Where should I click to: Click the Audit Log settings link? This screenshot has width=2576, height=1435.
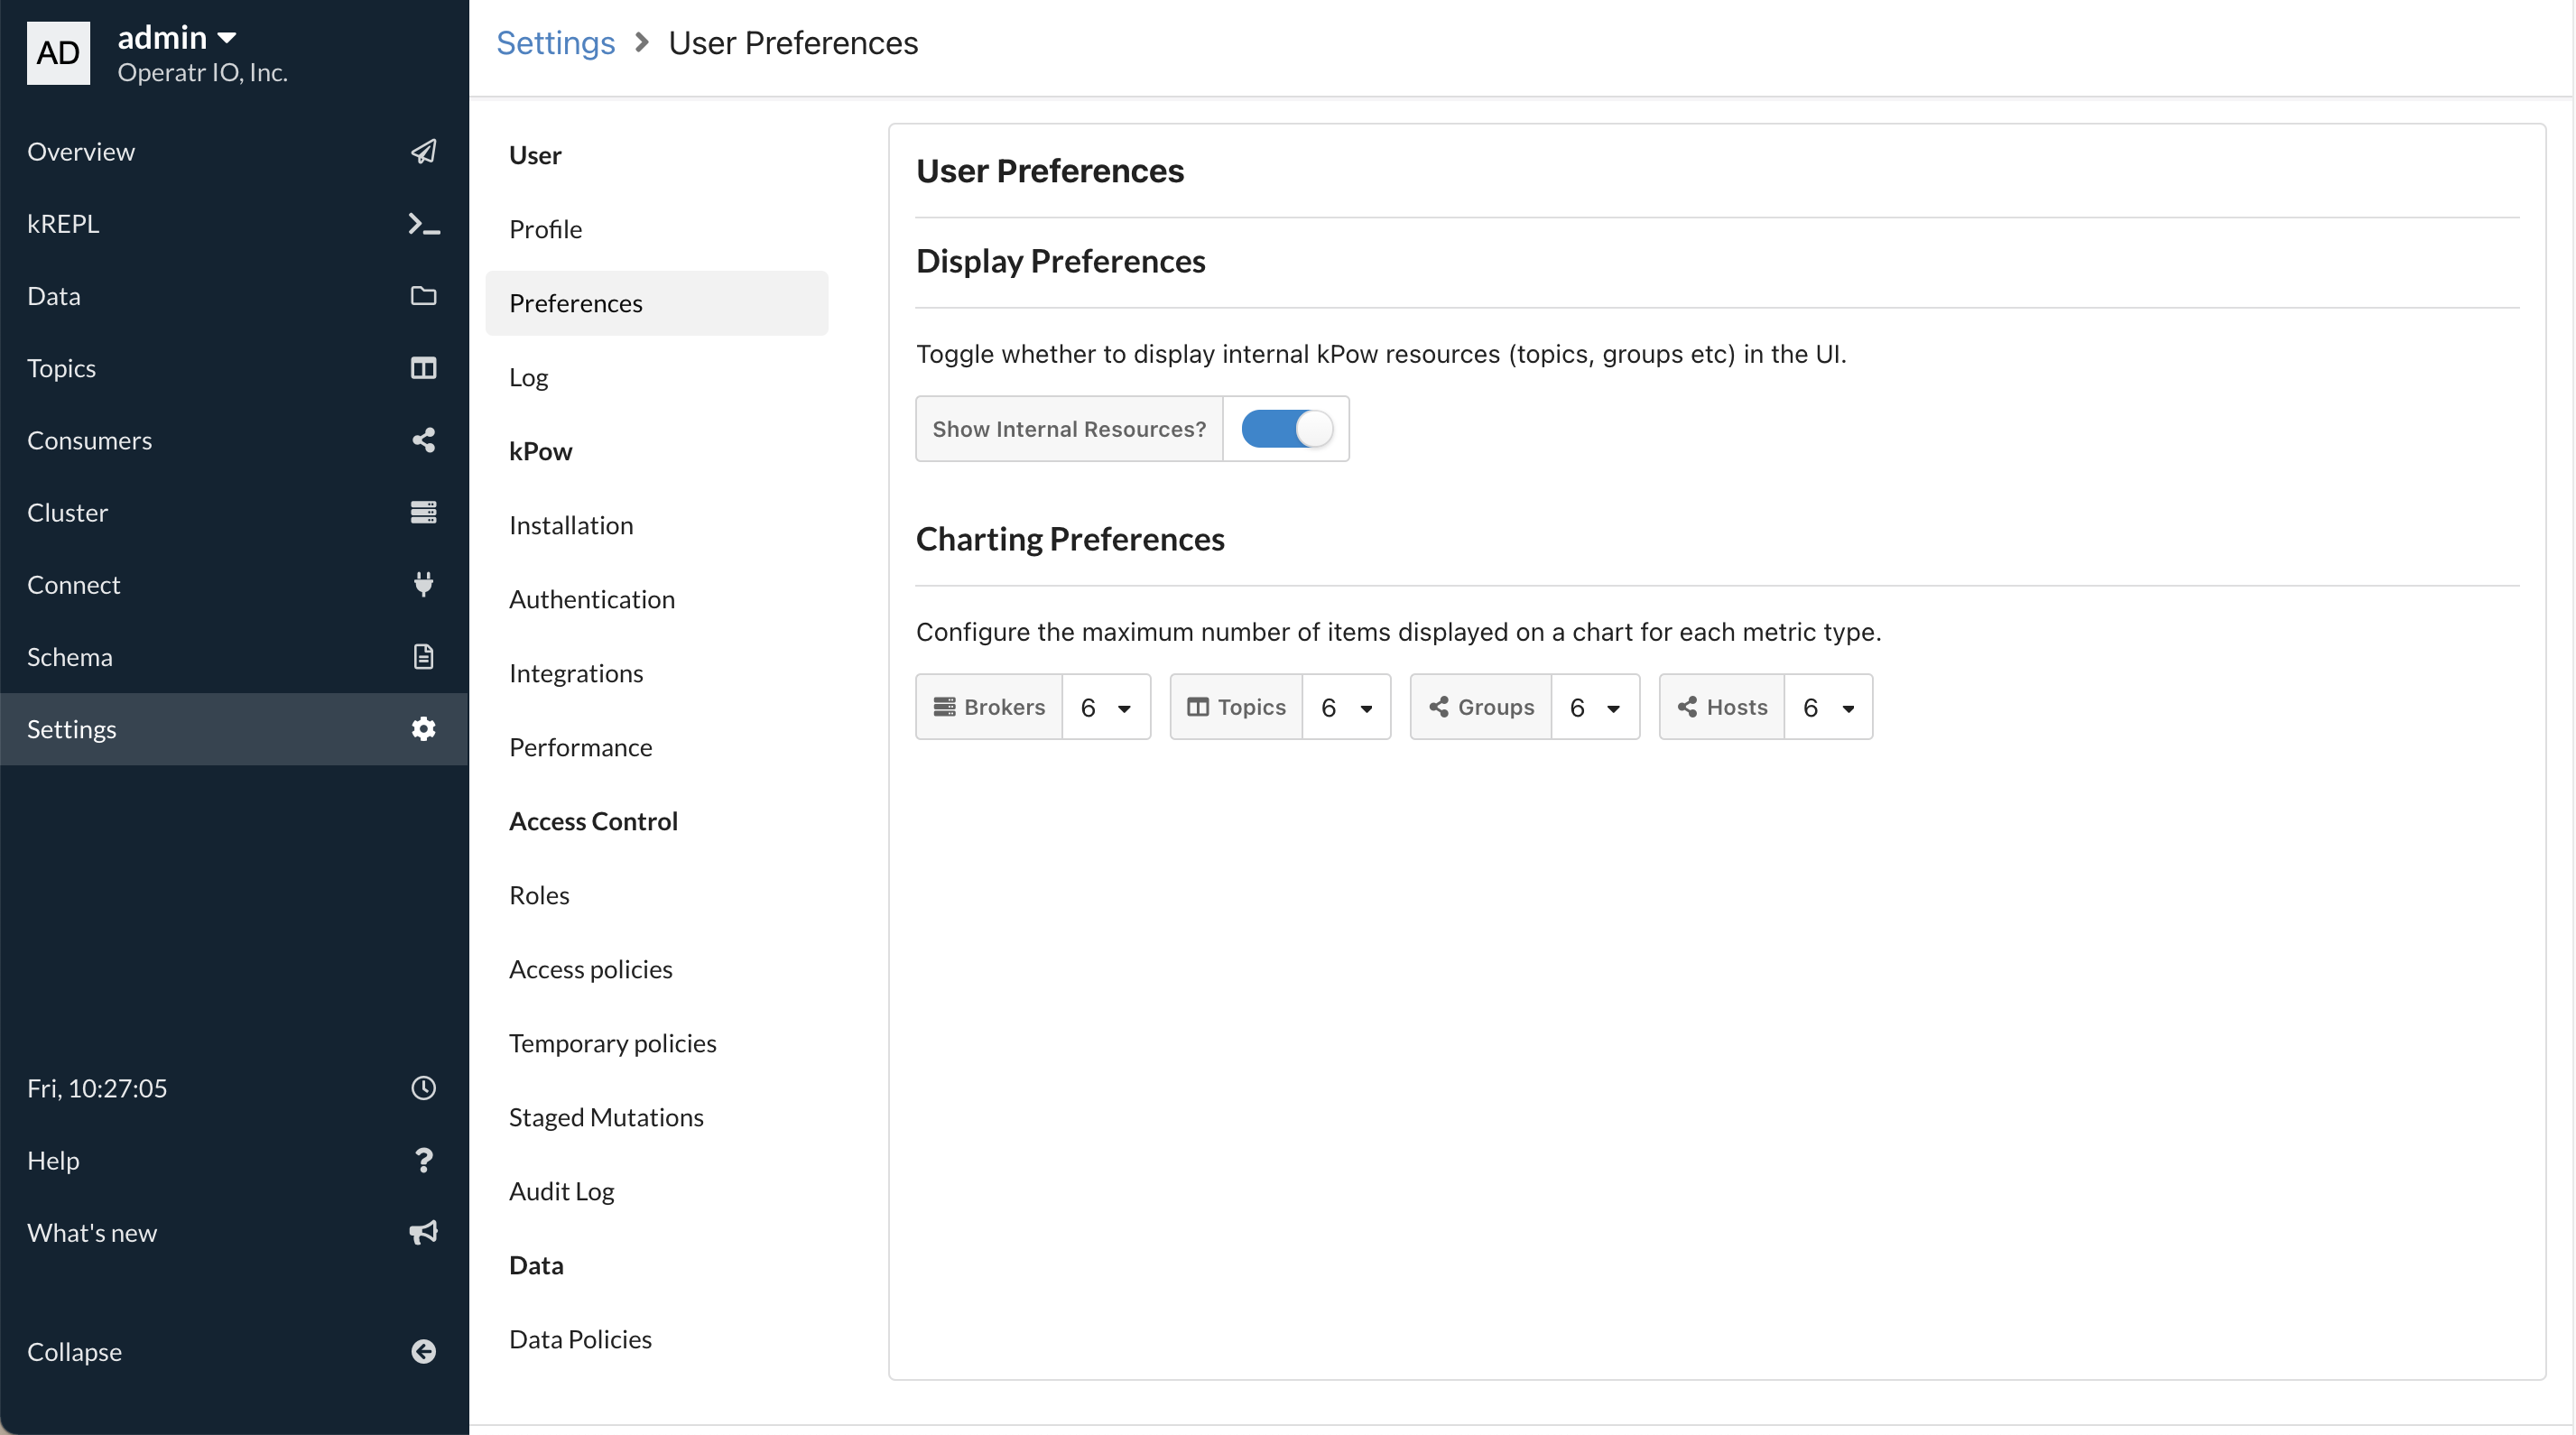[x=561, y=1190]
